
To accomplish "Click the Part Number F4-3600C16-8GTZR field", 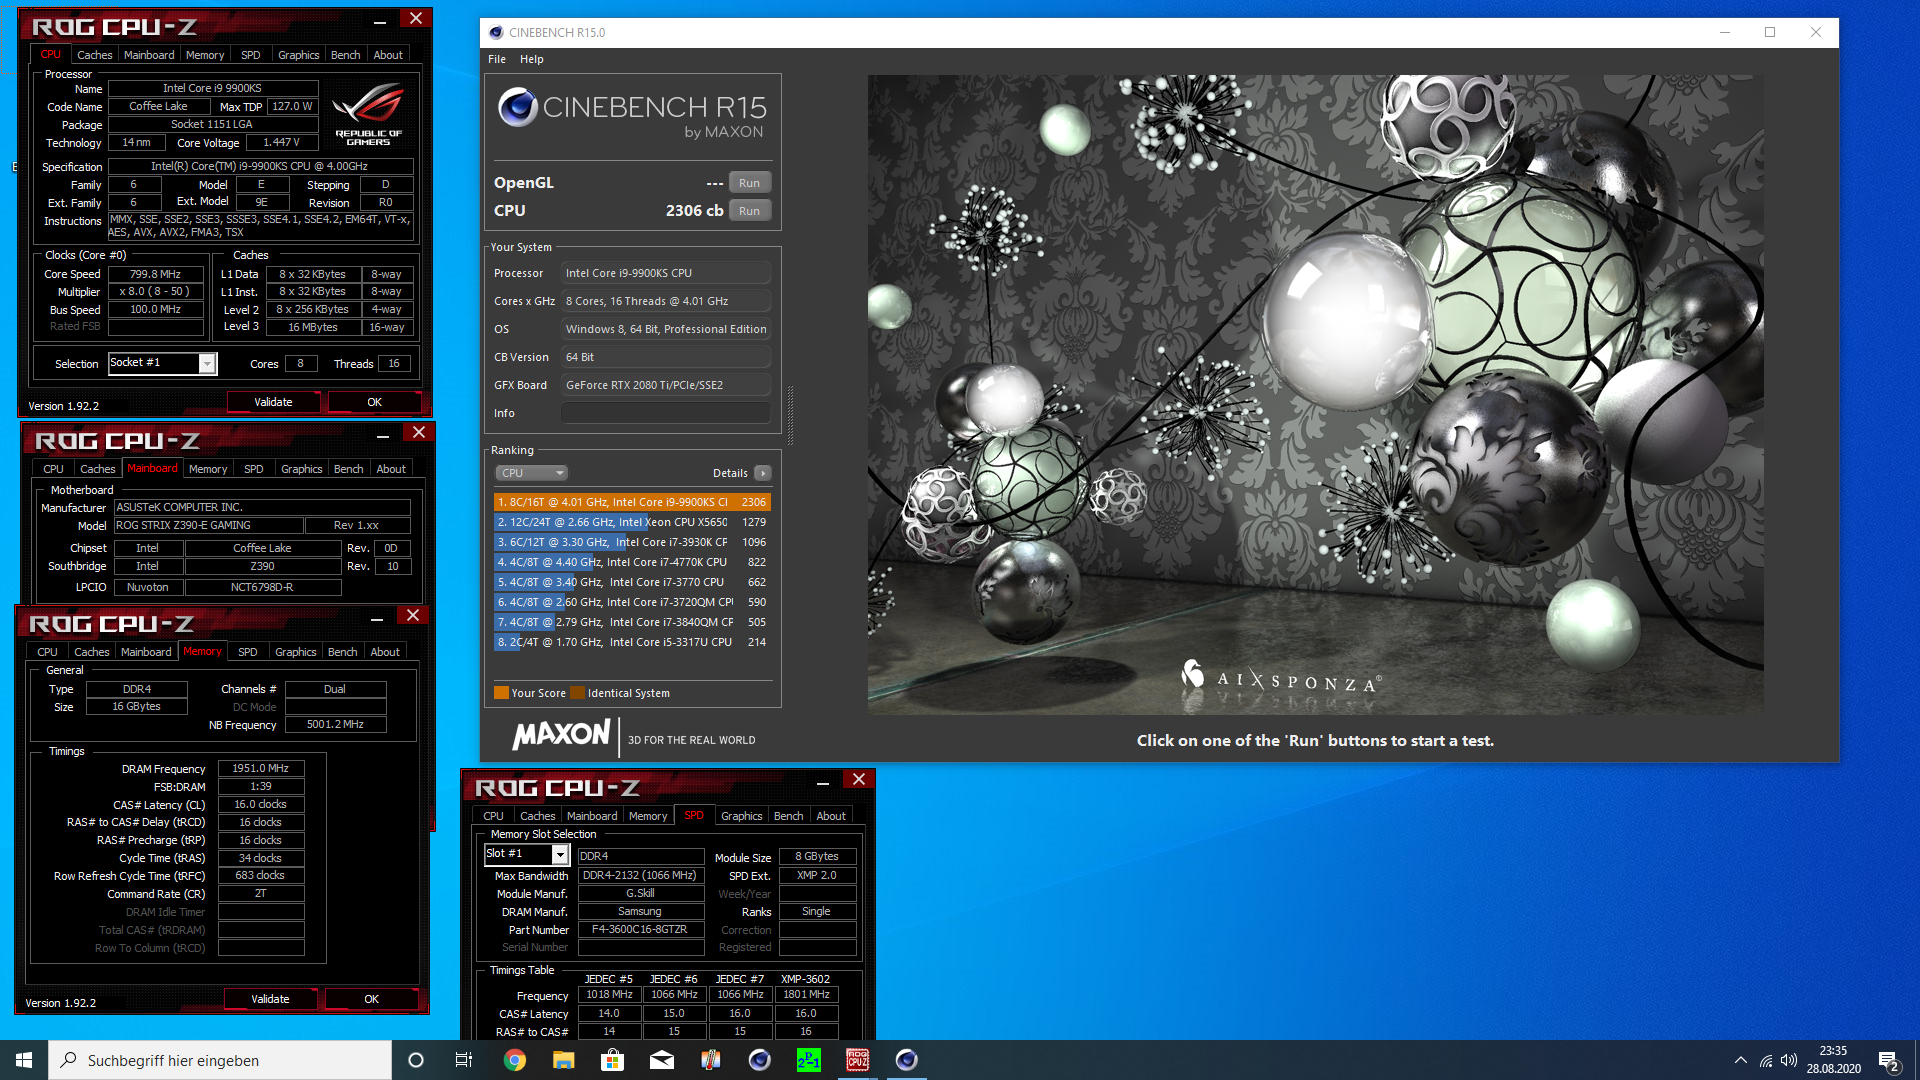I will 640,930.
